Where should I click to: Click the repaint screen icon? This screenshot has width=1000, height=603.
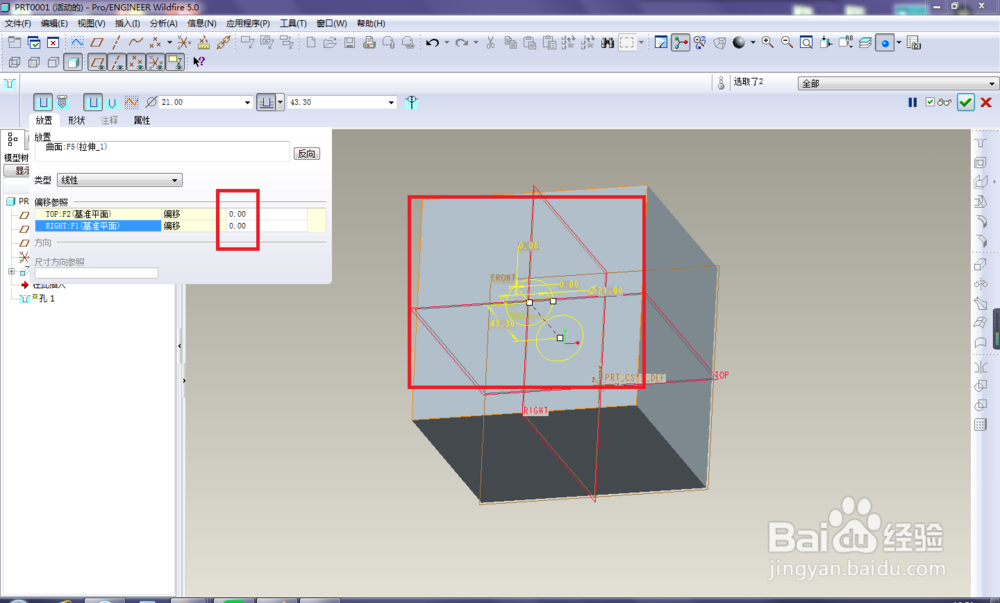[661, 43]
